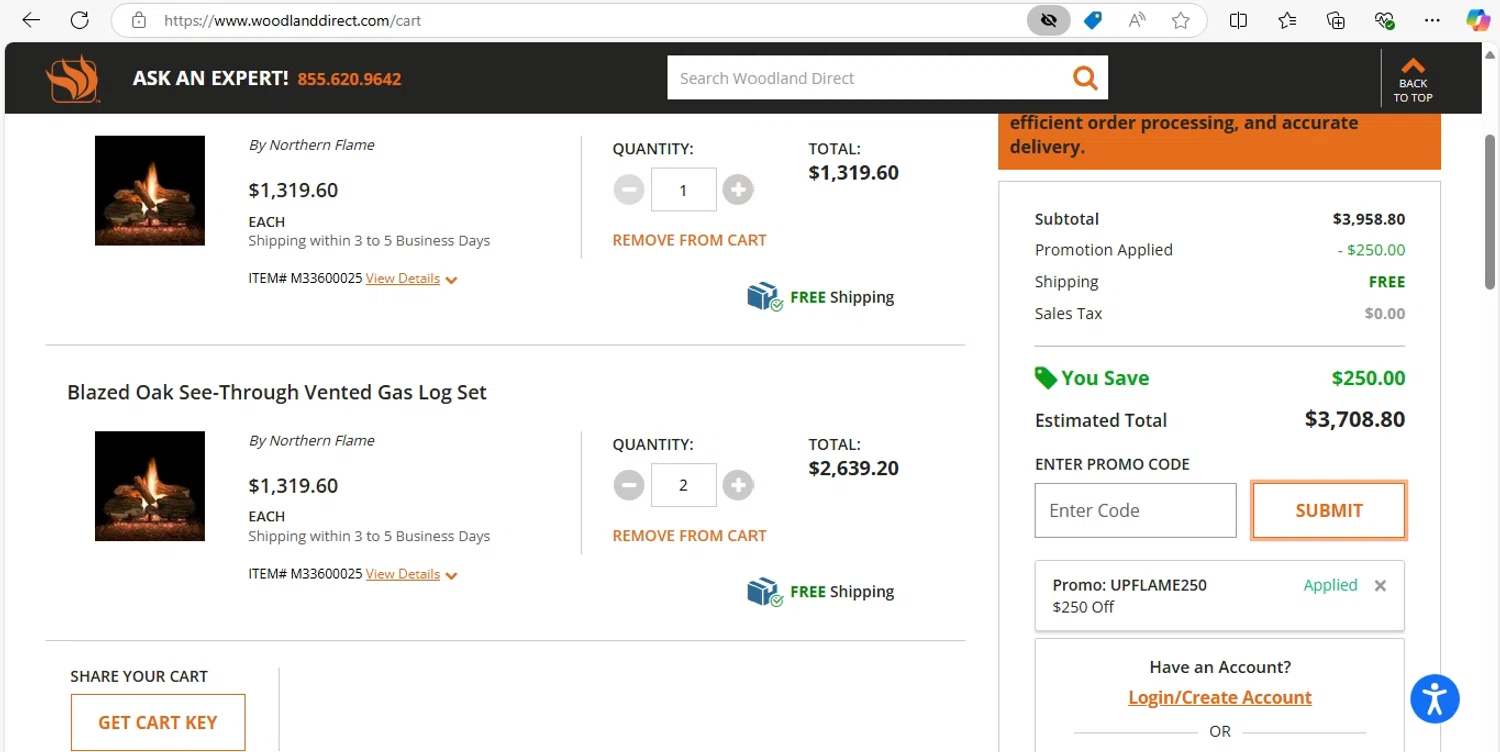Go to Woodland Direct home via logo
1500x752 pixels.
[x=72, y=78]
